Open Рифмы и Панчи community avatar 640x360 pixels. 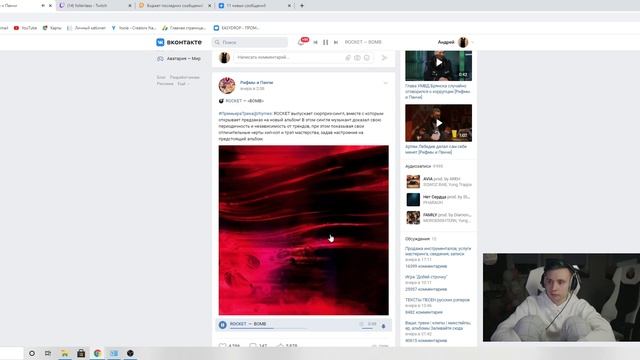[227, 85]
